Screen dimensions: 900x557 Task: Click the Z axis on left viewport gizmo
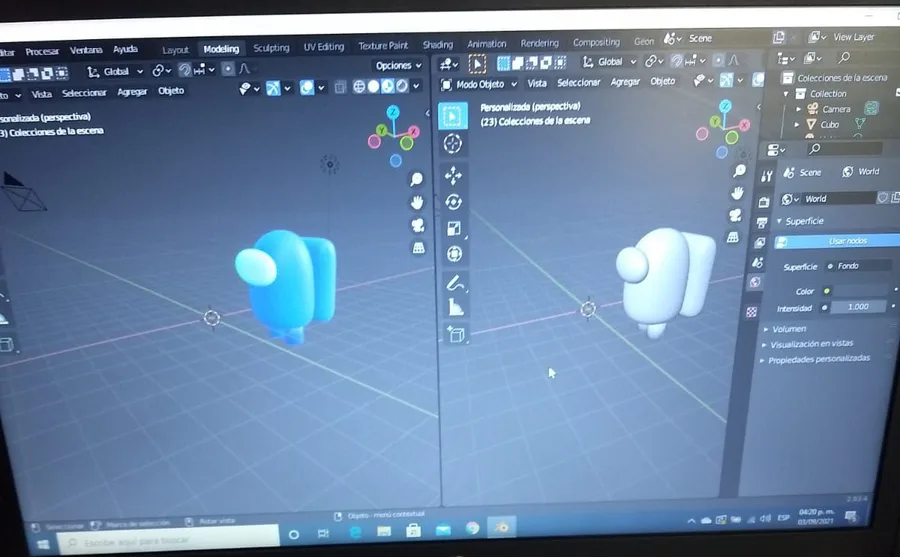(393, 112)
